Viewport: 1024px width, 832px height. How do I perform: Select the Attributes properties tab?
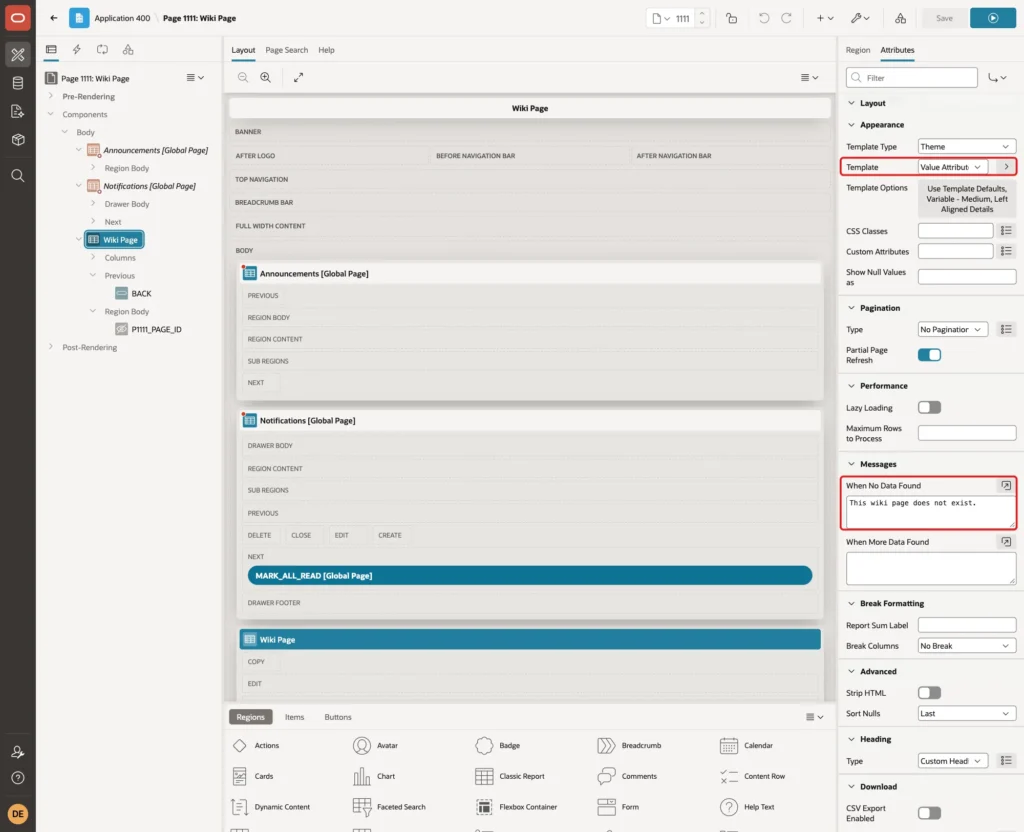click(x=897, y=50)
